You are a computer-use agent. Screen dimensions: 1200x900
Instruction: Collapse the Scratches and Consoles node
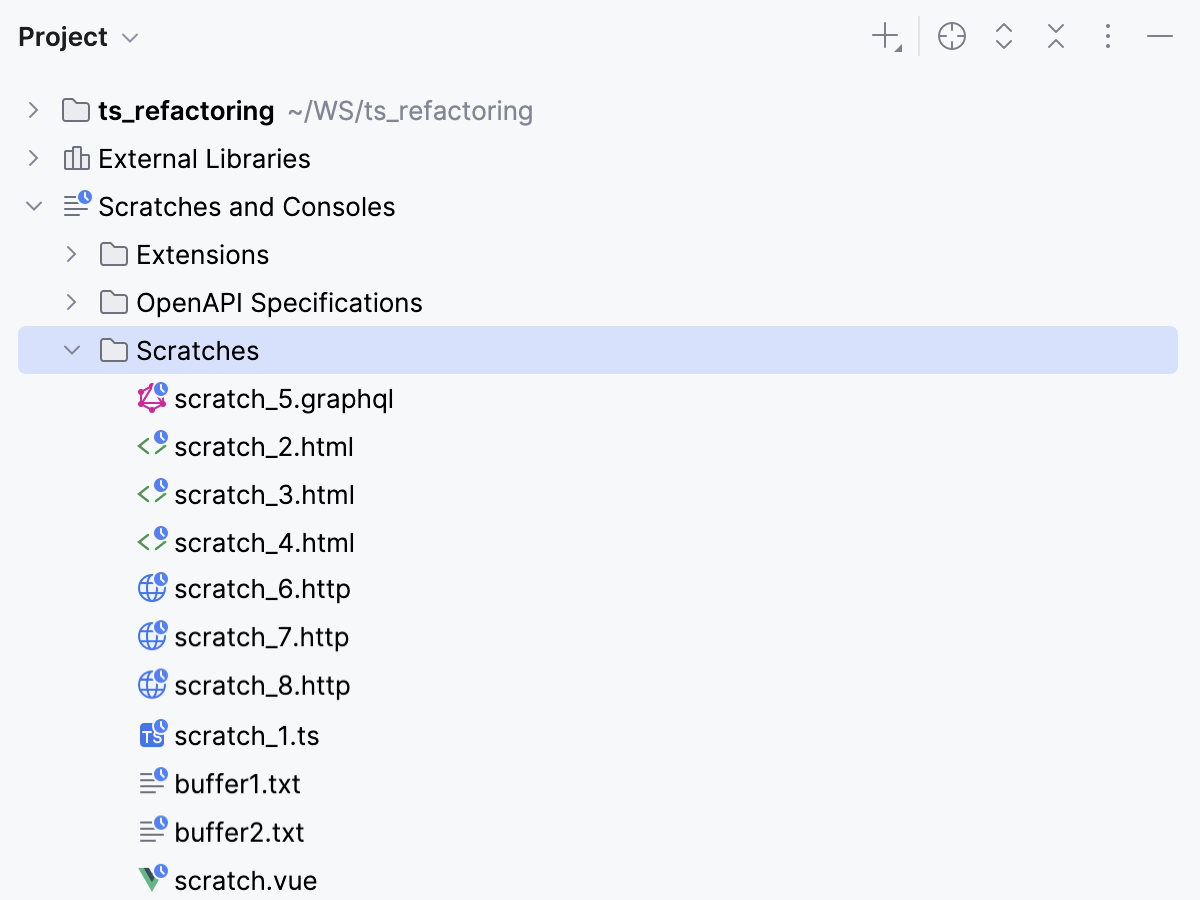[x=34, y=206]
